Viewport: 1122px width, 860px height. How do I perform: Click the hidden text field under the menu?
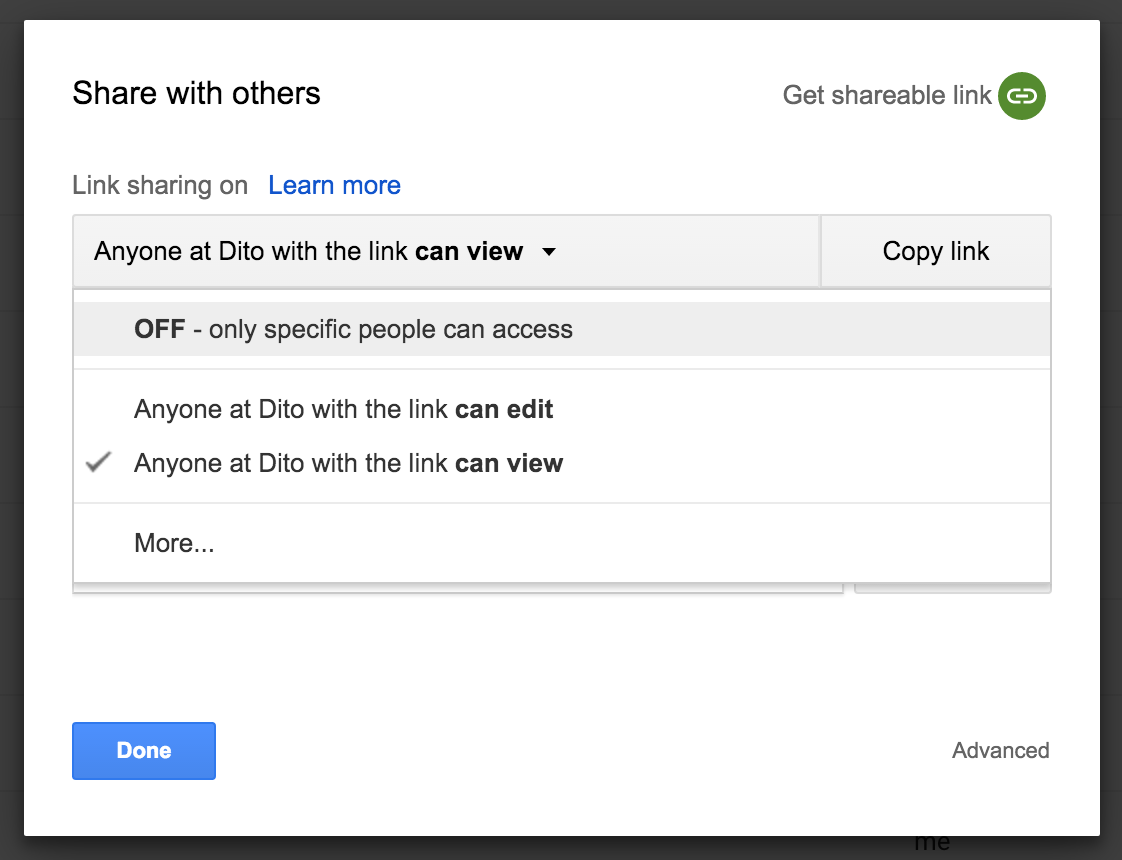[x=457, y=589]
